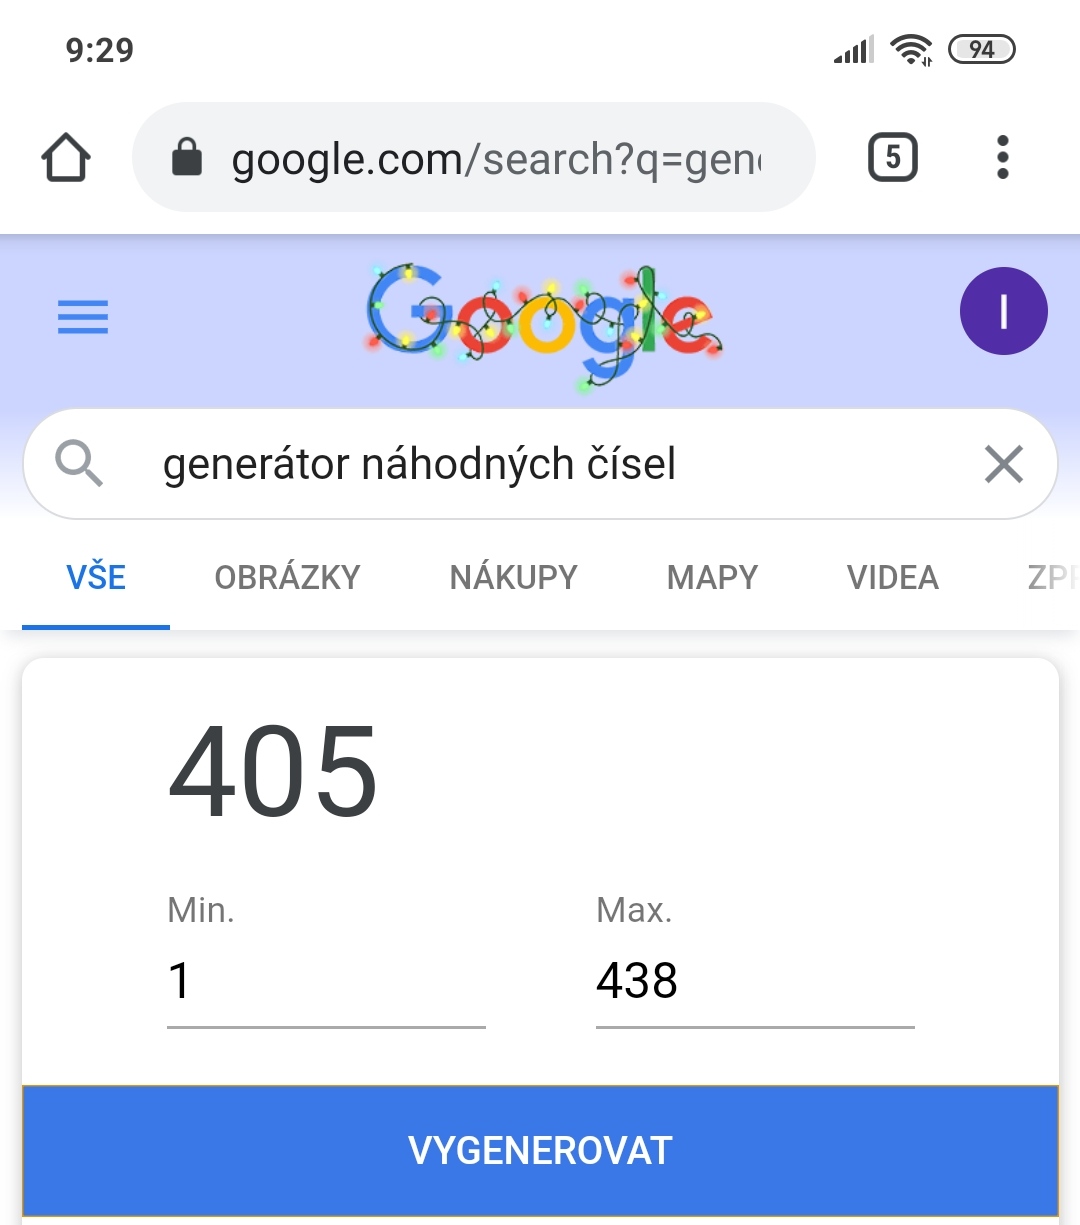
Task: Select the VŠE tab
Action: [96, 578]
